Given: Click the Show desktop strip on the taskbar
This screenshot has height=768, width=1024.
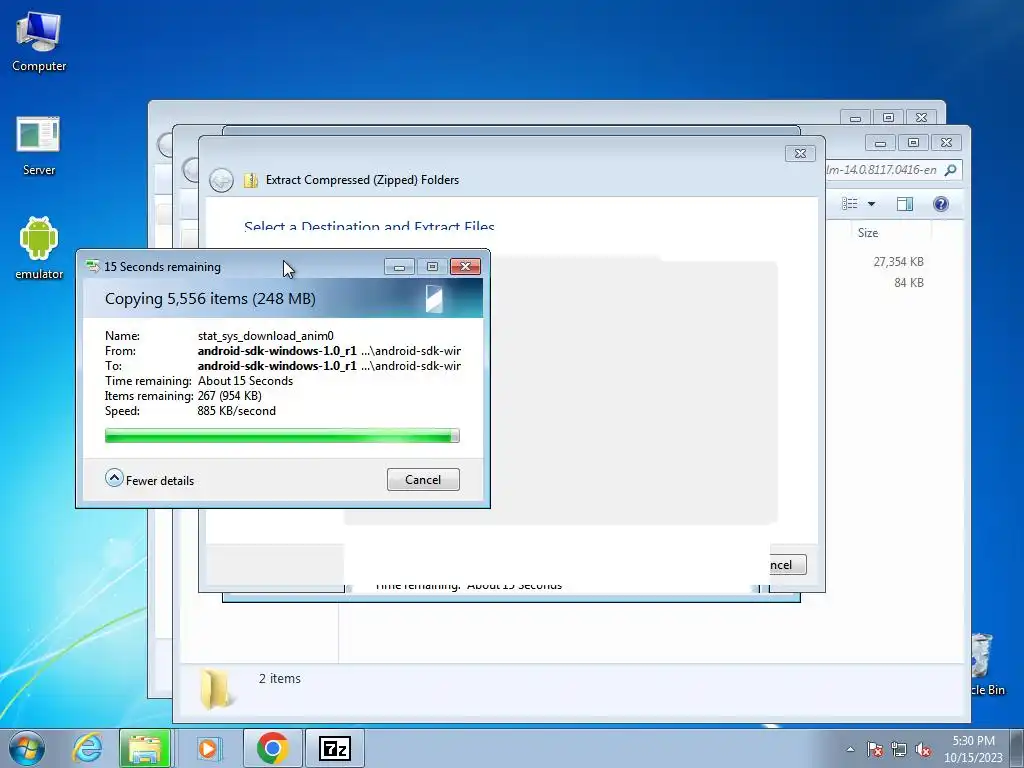Looking at the screenshot, I should [1017, 748].
